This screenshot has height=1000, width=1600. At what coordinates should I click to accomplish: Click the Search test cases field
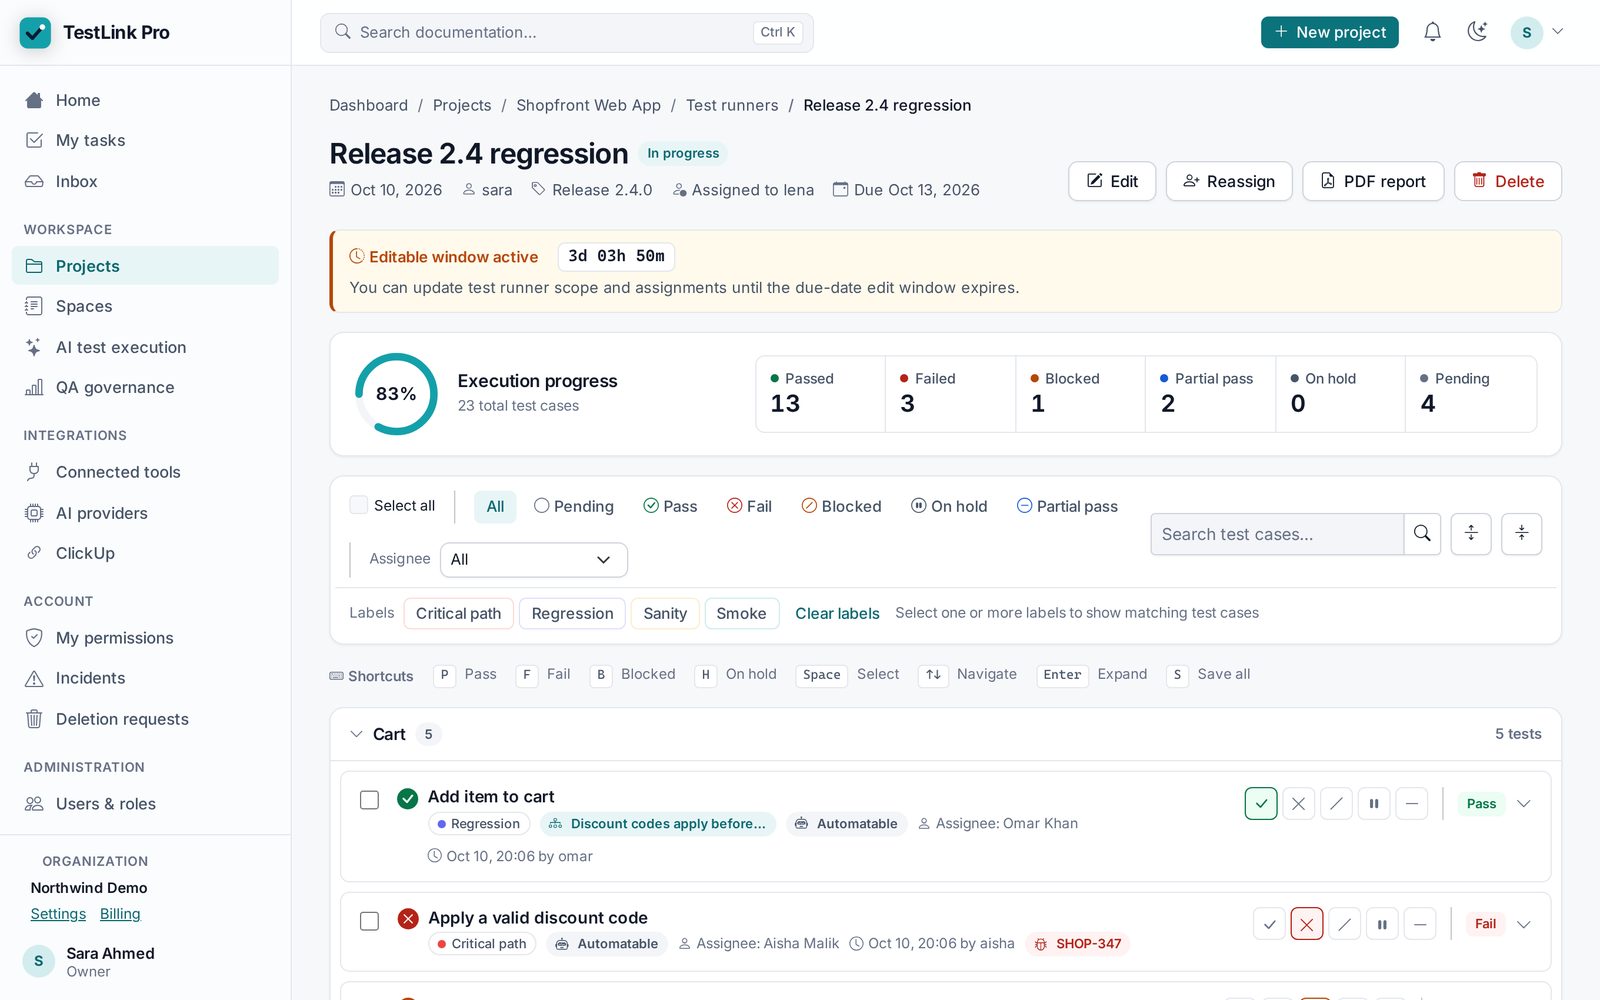pyautogui.click(x=1277, y=534)
